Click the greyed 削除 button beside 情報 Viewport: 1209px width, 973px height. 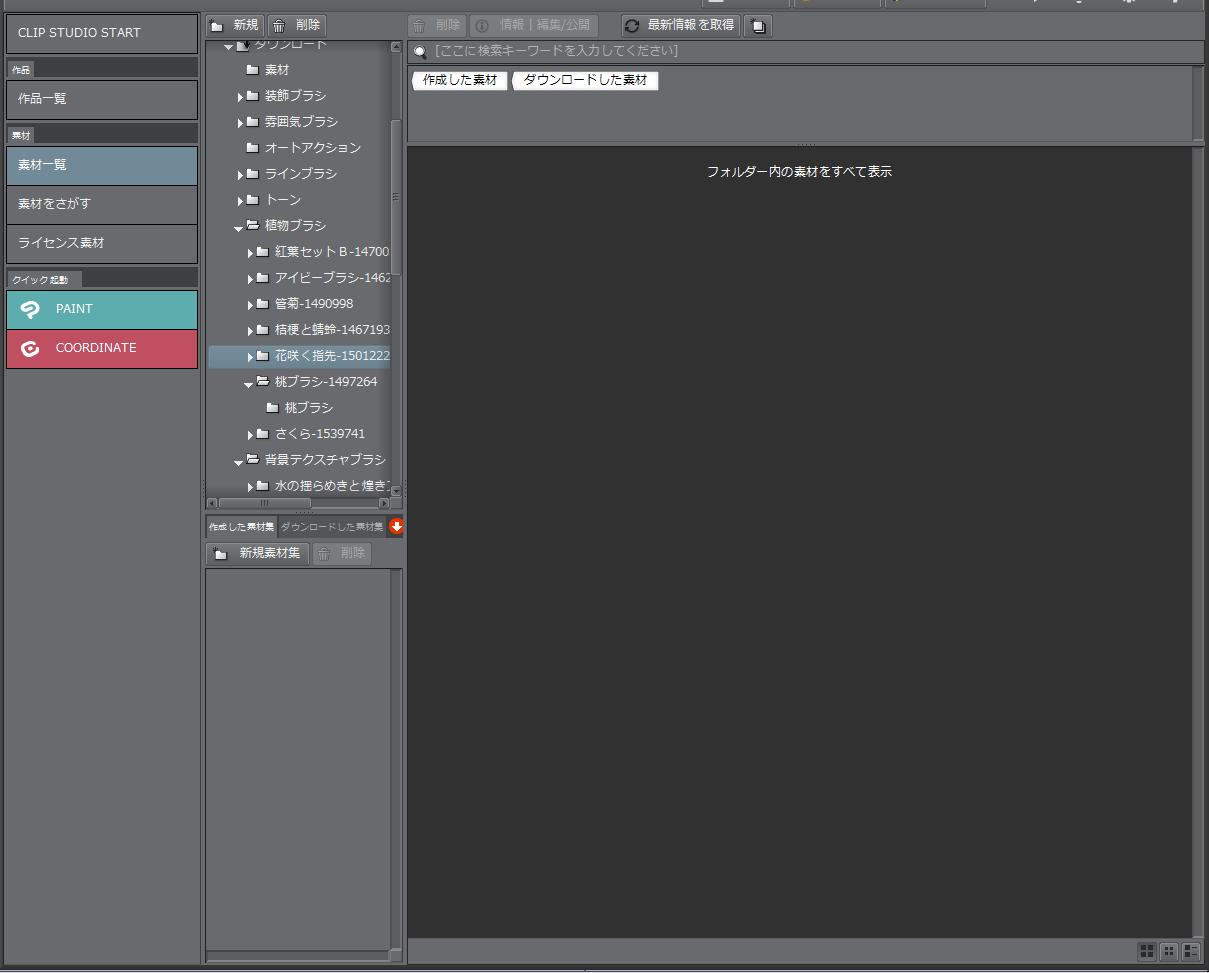(x=437, y=25)
